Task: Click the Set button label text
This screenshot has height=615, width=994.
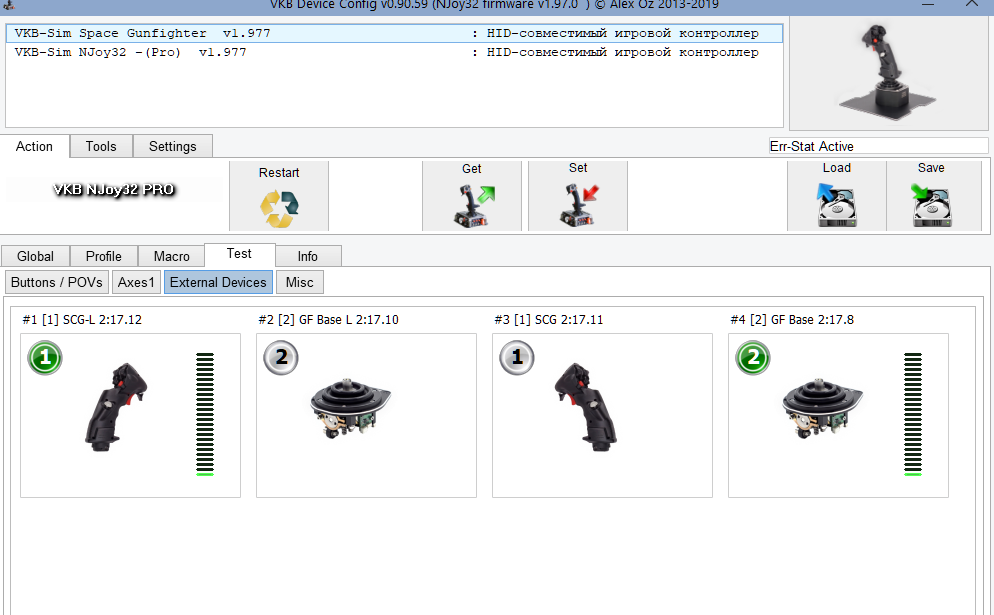Action: (578, 168)
